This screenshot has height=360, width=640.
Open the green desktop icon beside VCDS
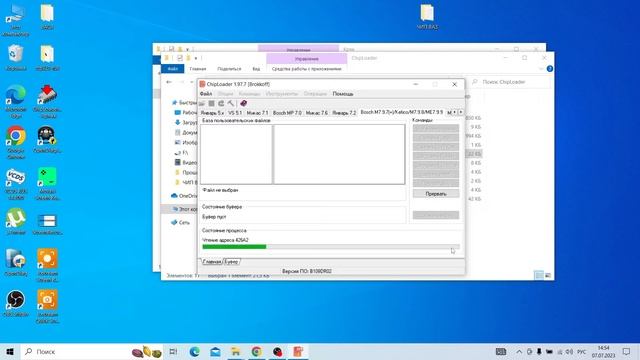click(x=47, y=183)
